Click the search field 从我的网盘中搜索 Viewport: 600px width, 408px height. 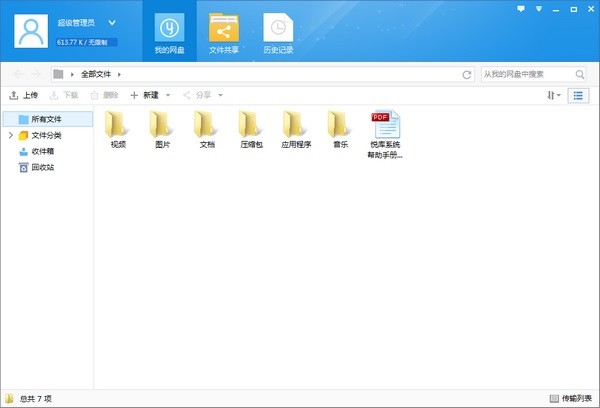click(525, 74)
